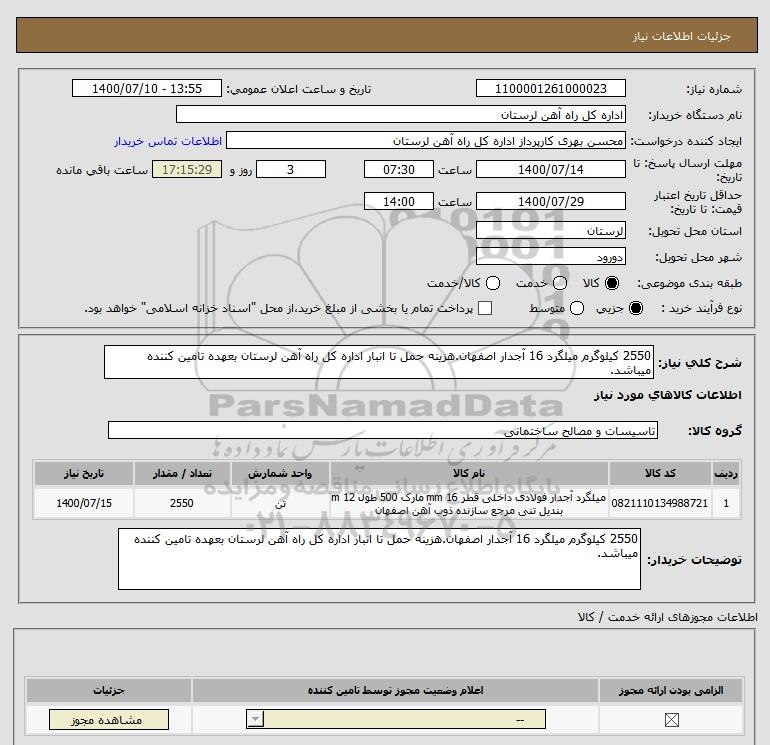This screenshot has width=770, height=745.
Task: Click the شماره نیاز number field
Action: click(x=550, y=88)
